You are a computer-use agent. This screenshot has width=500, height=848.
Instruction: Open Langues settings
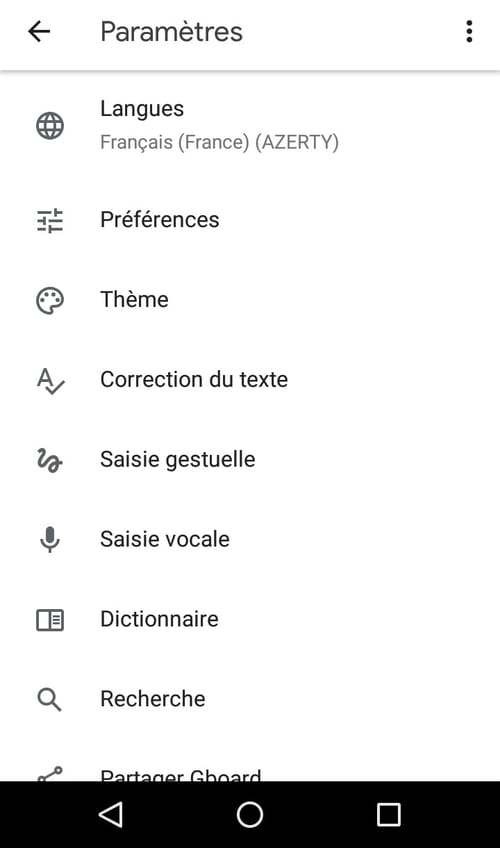[x=250, y=125]
